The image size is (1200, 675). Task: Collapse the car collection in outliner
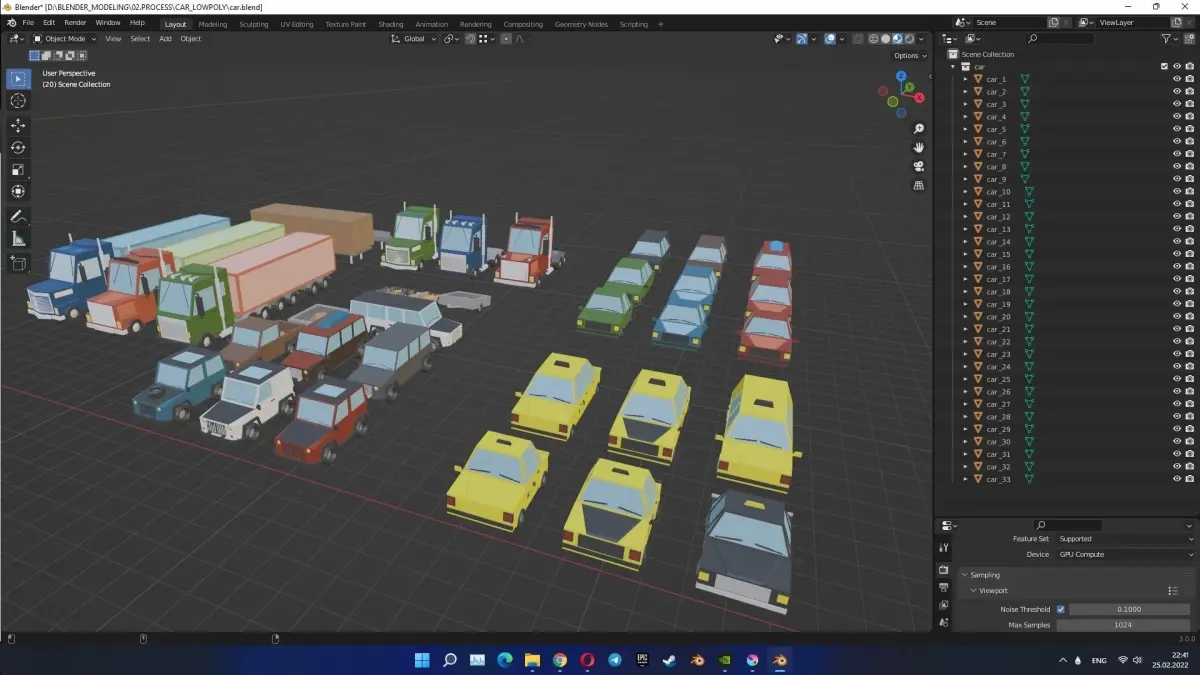coord(953,67)
